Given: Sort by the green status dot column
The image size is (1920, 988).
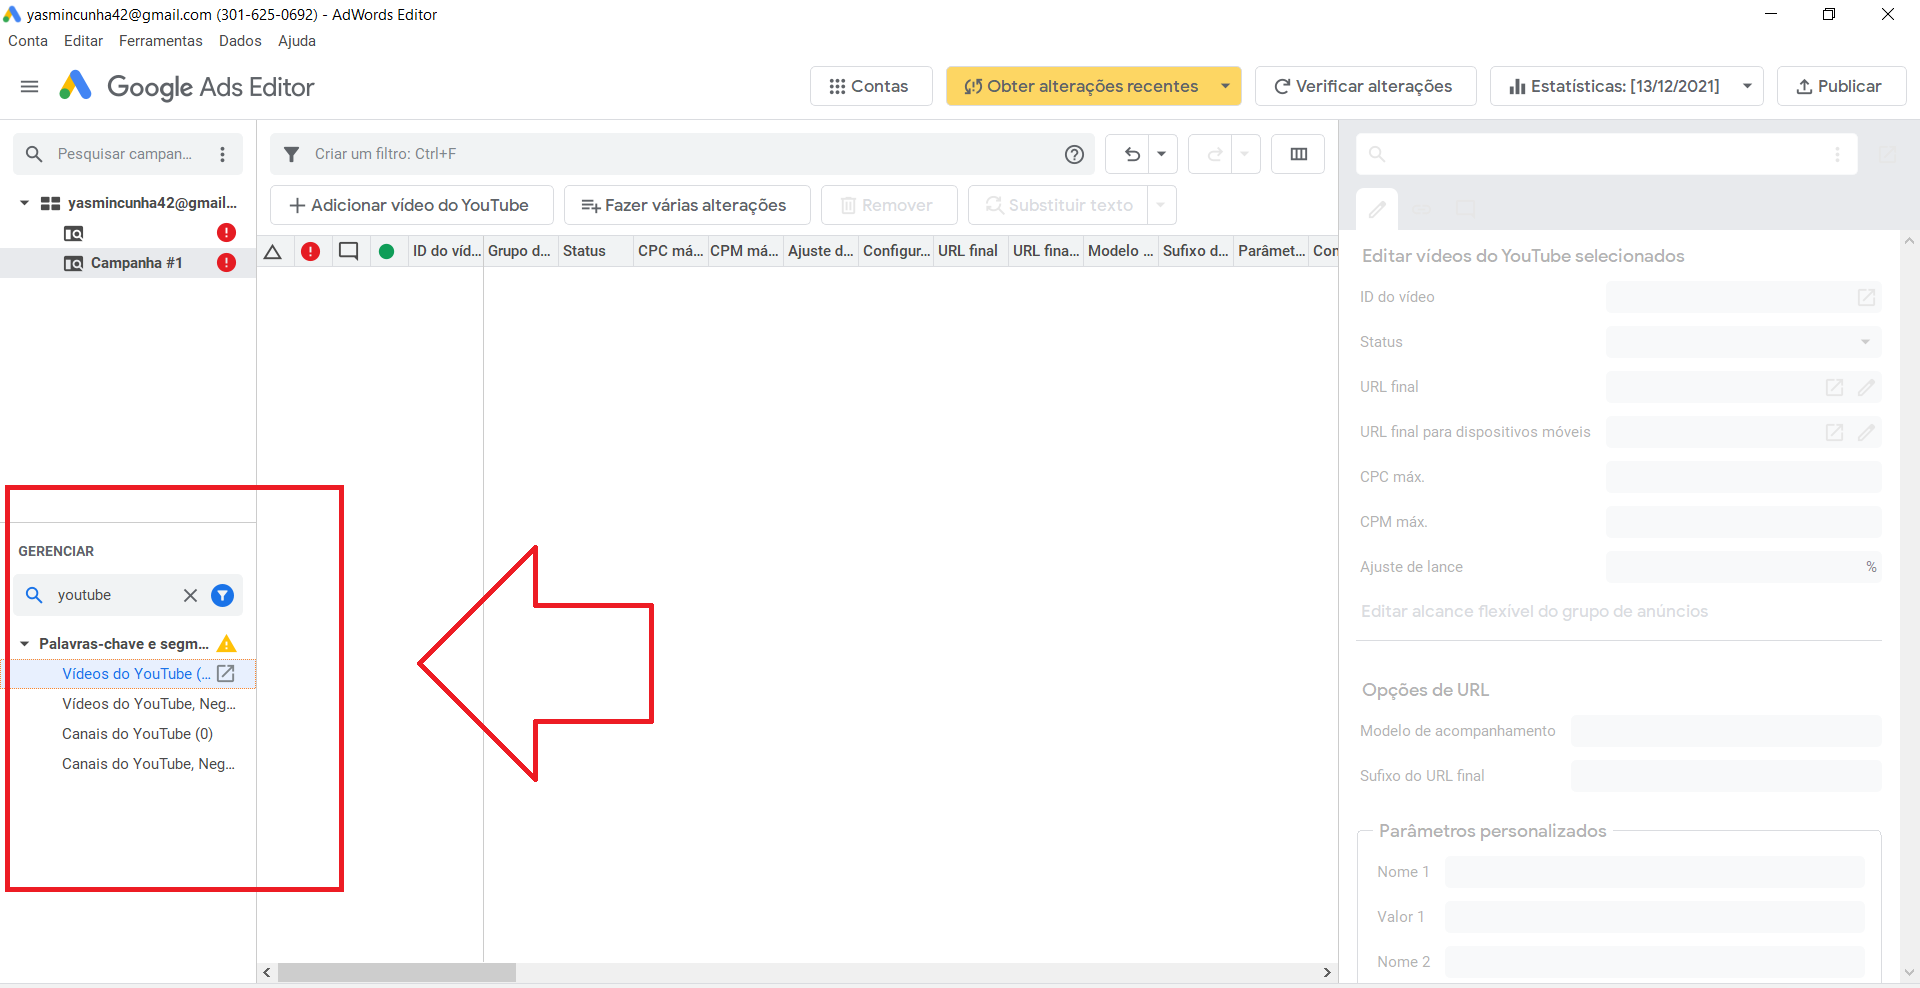Looking at the screenshot, I should (x=386, y=251).
